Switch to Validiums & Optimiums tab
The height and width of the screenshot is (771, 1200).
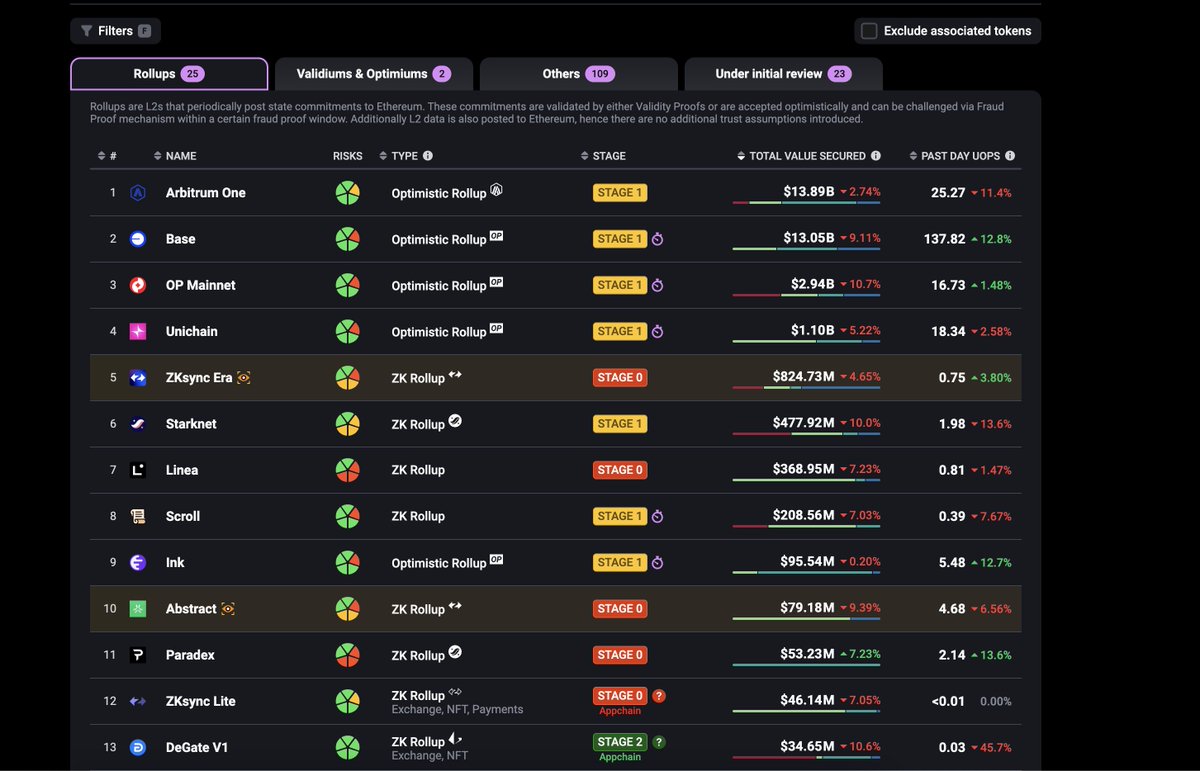(x=374, y=74)
